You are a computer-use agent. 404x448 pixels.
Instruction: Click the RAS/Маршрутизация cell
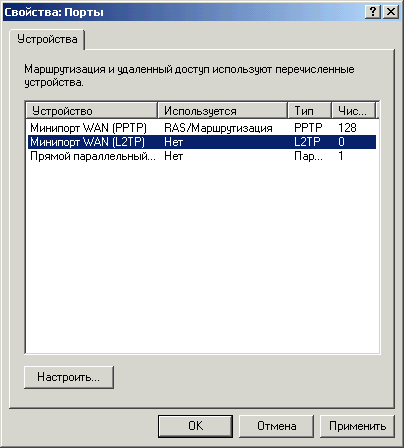point(218,128)
